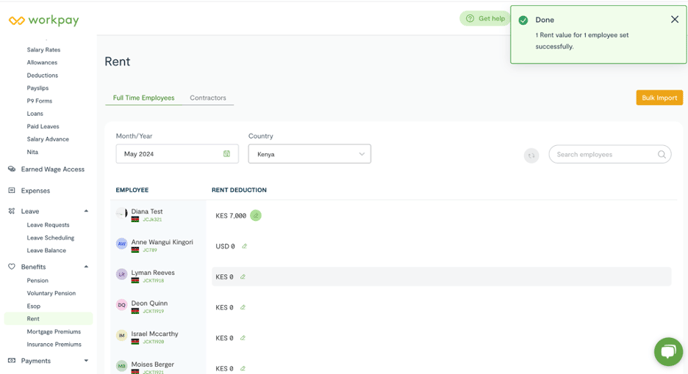Open Pension under Benefits
The image size is (688, 374).
(x=37, y=280)
